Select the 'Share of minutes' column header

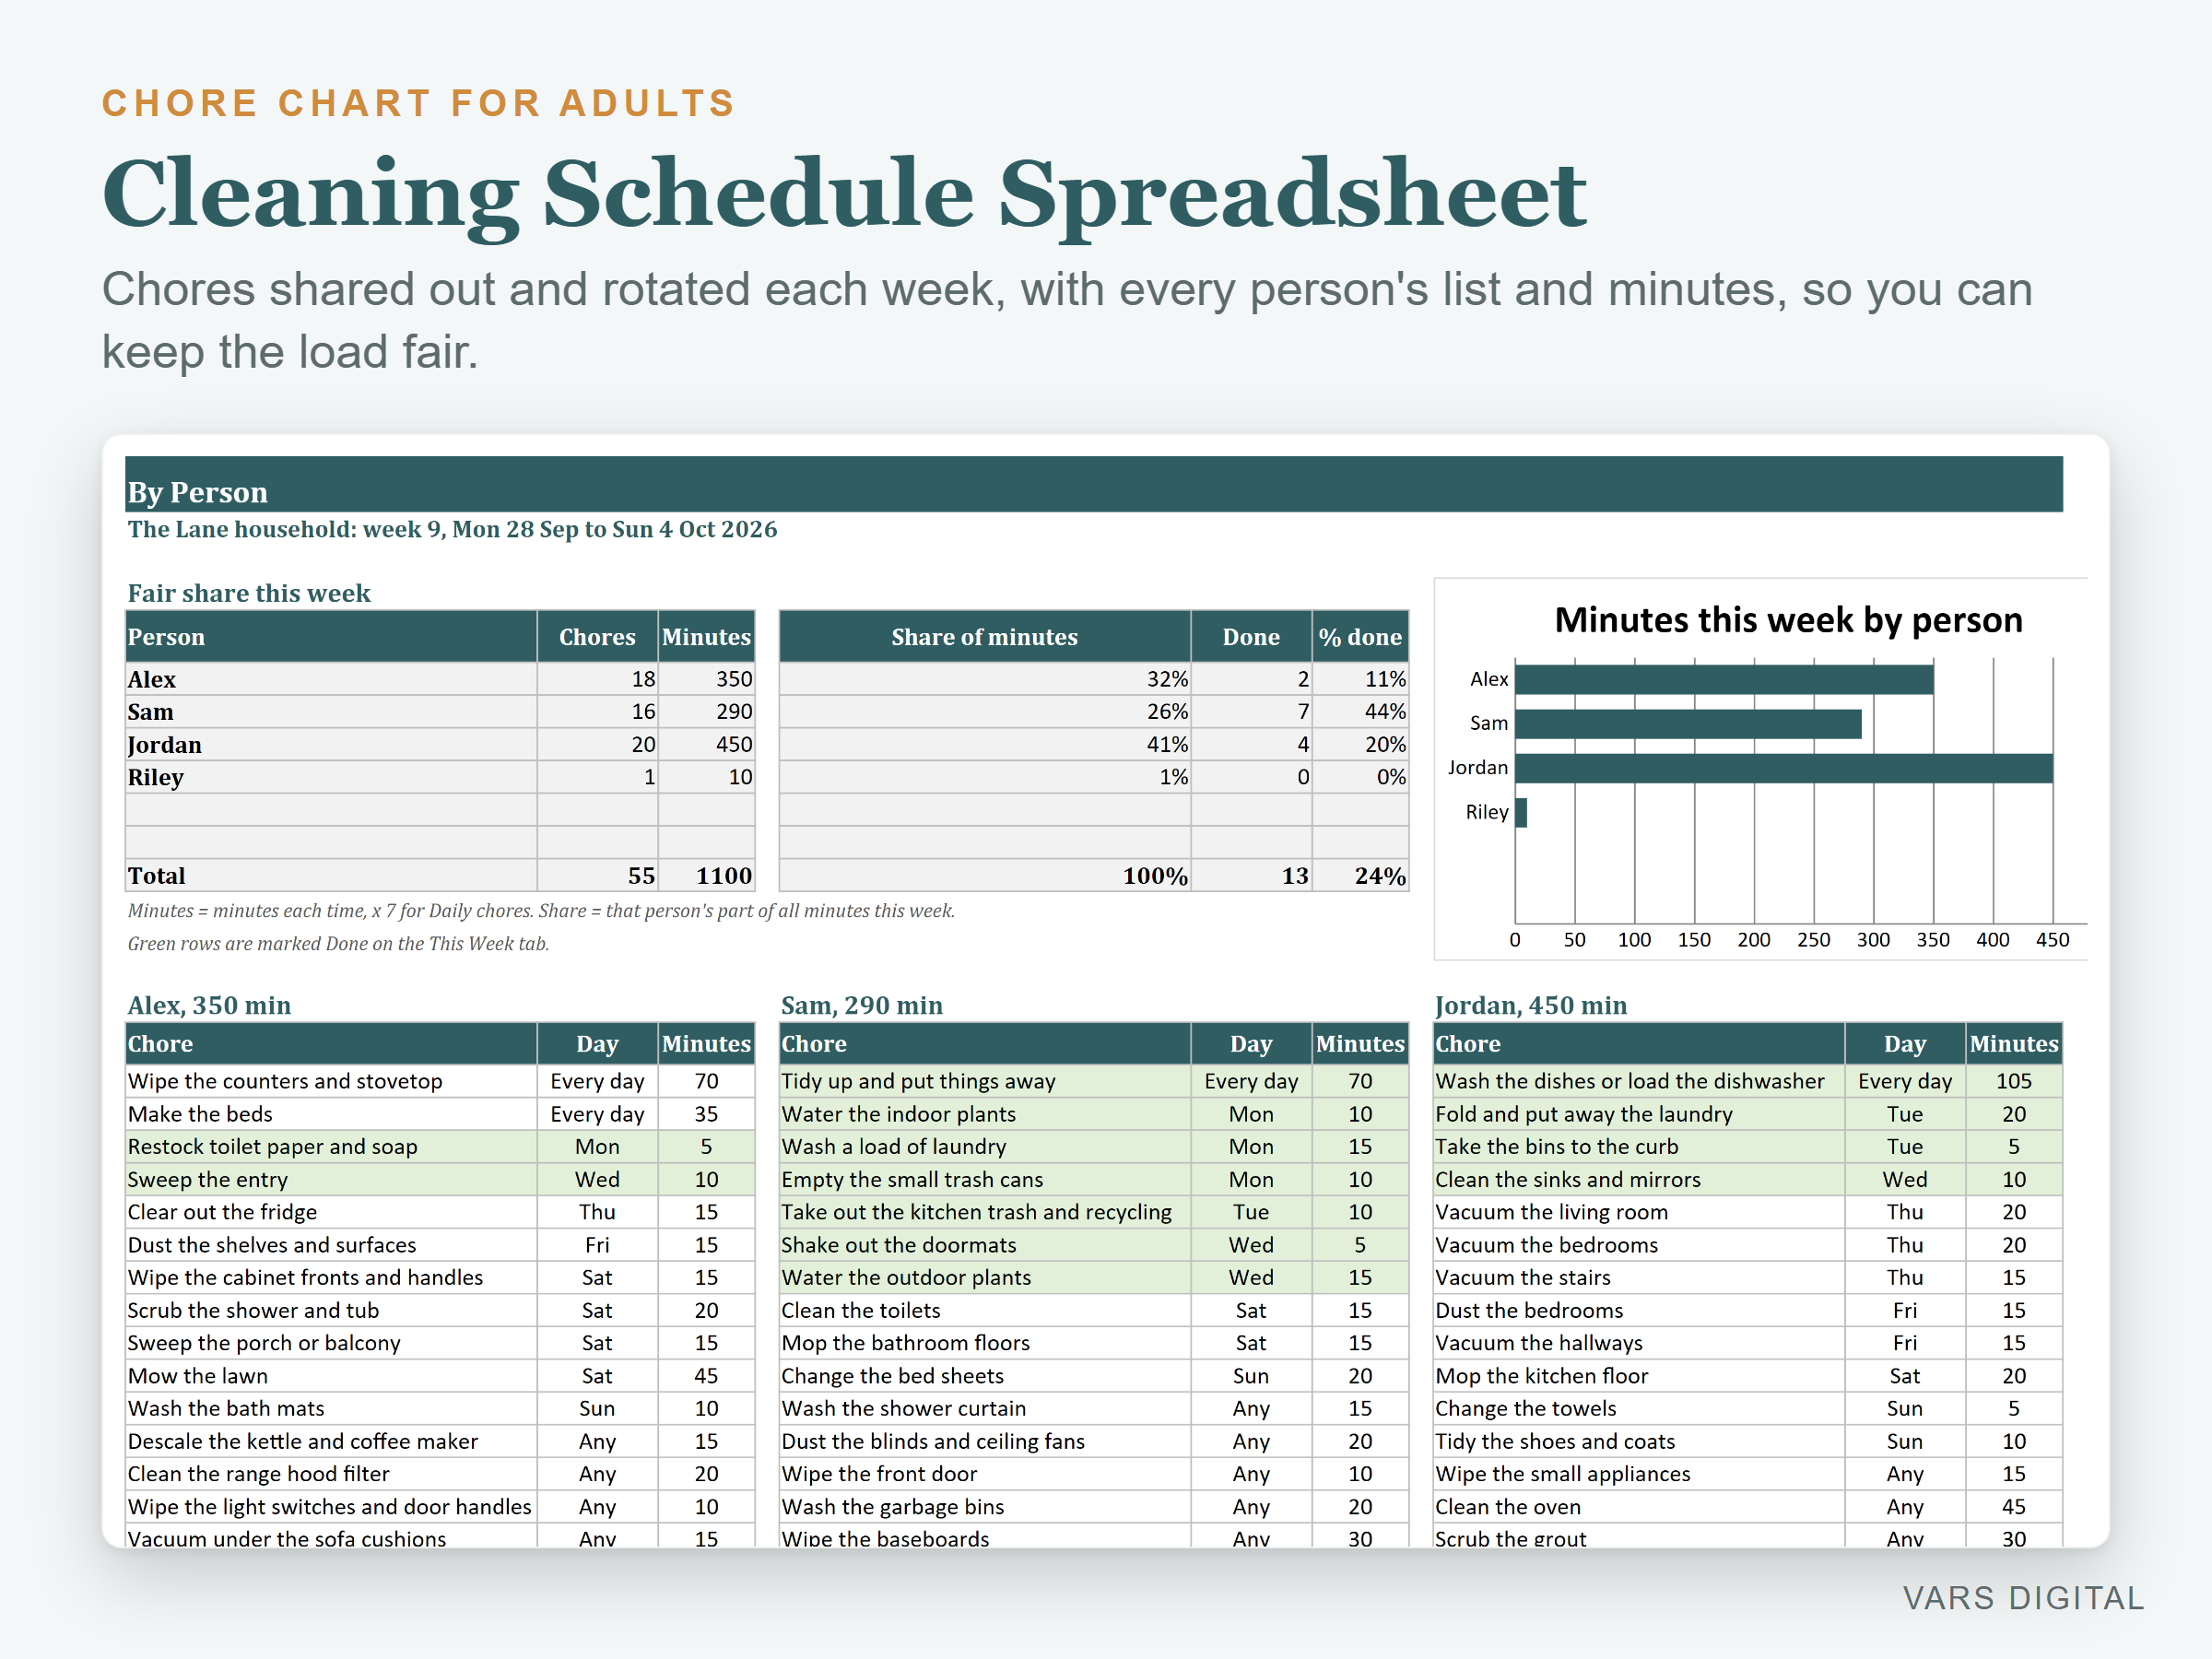point(985,637)
